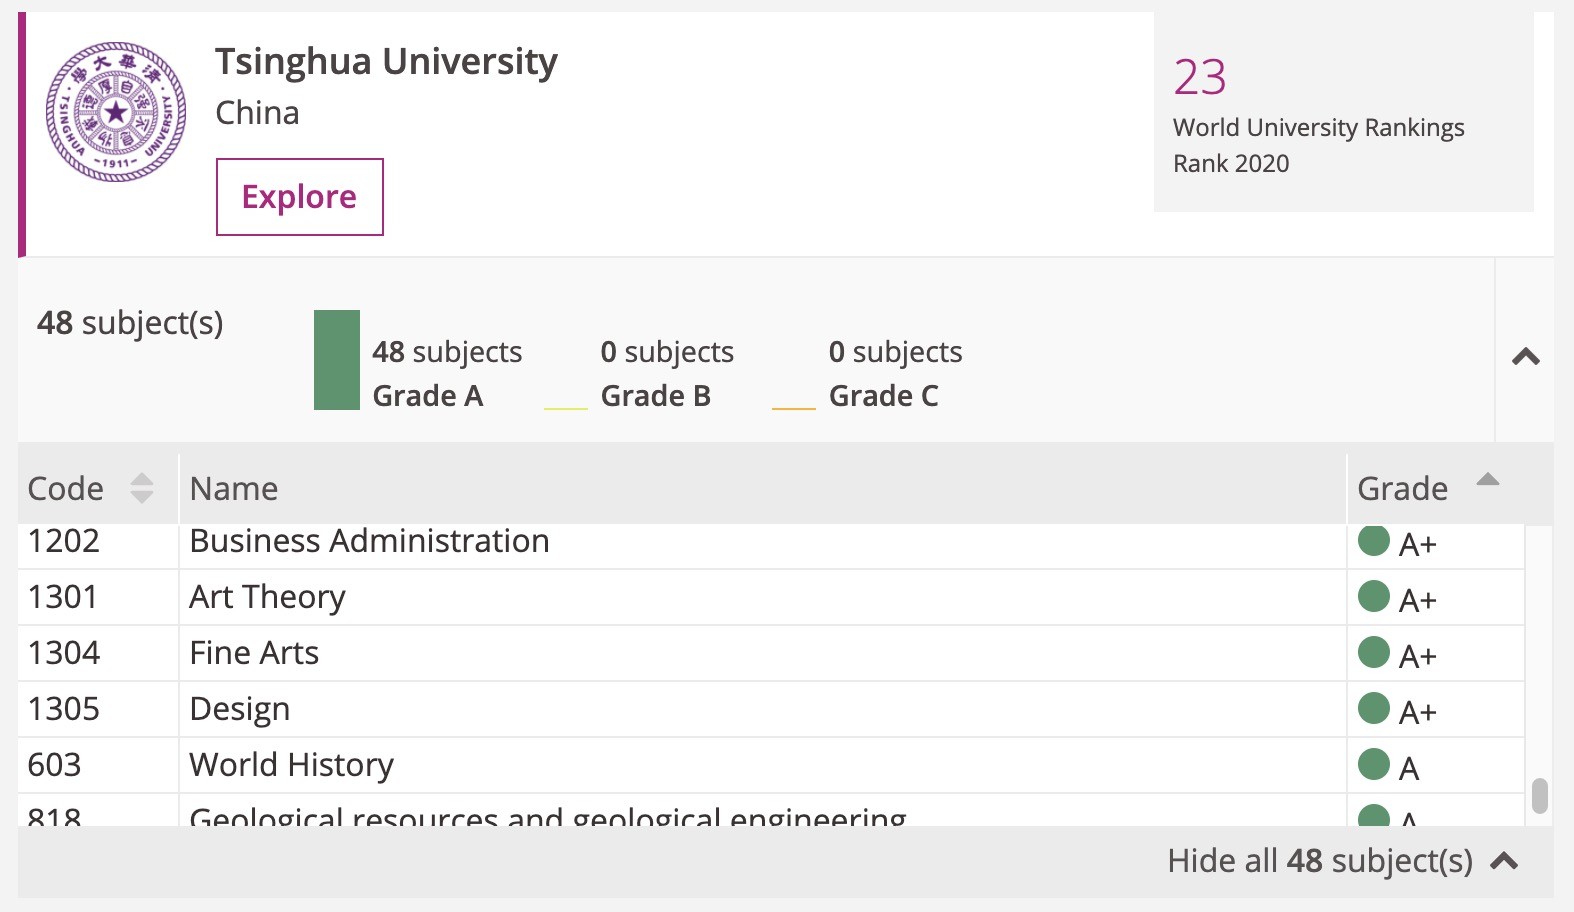Screen dimensions: 1574x912
Task: Click the World University Rankings rank 23
Action: (x=1200, y=78)
